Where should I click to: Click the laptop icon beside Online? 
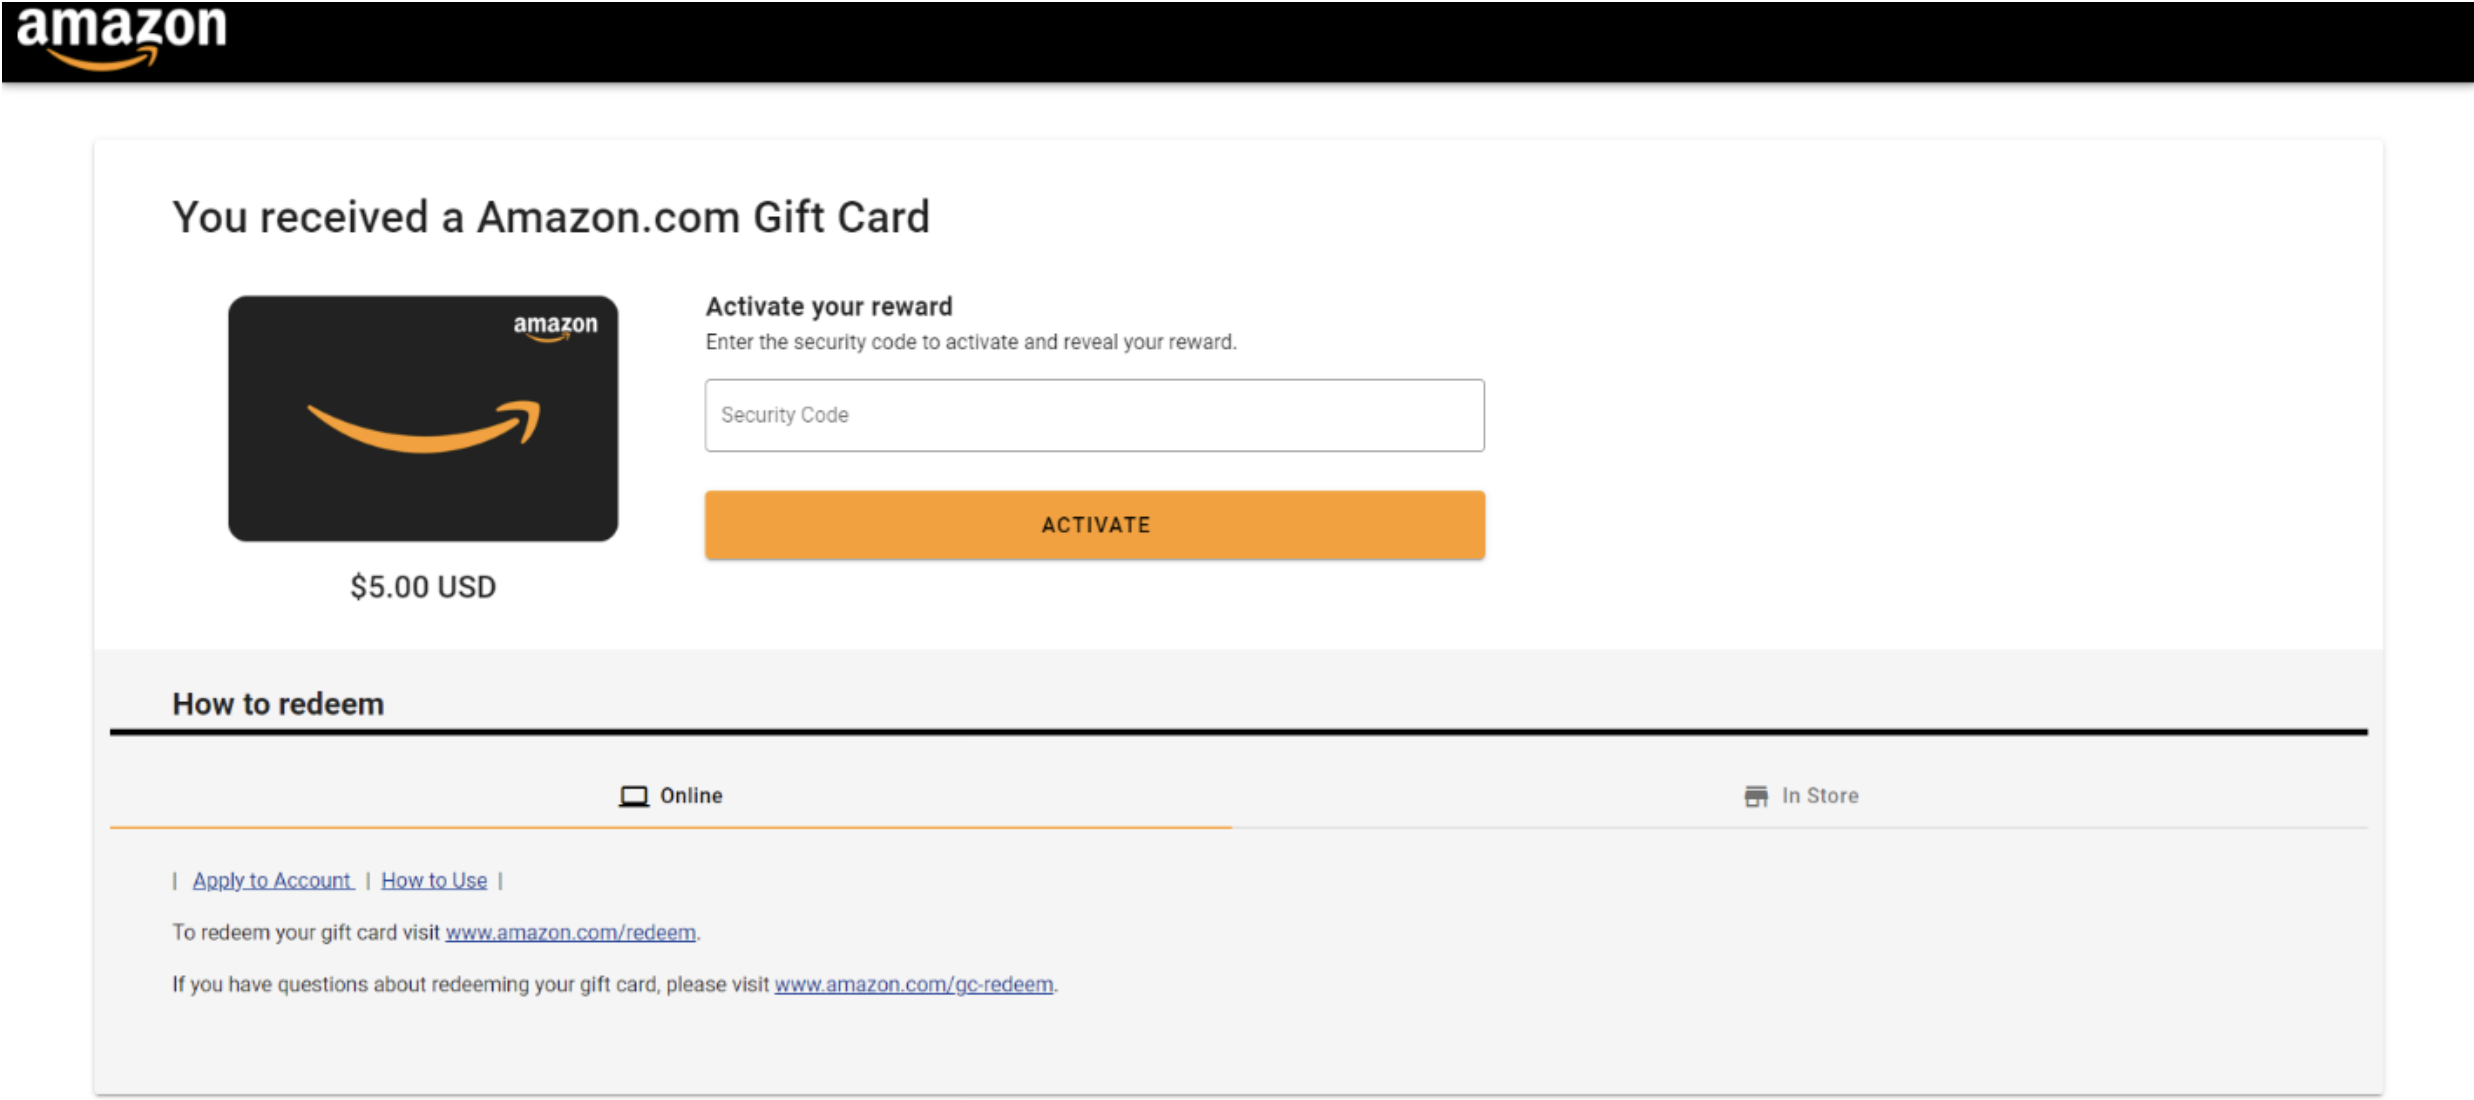[x=633, y=796]
